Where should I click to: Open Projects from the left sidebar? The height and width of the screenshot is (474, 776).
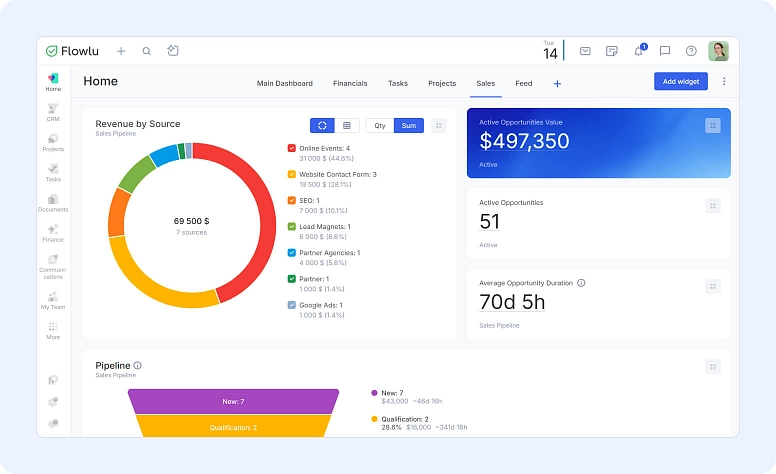click(x=53, y=142)
